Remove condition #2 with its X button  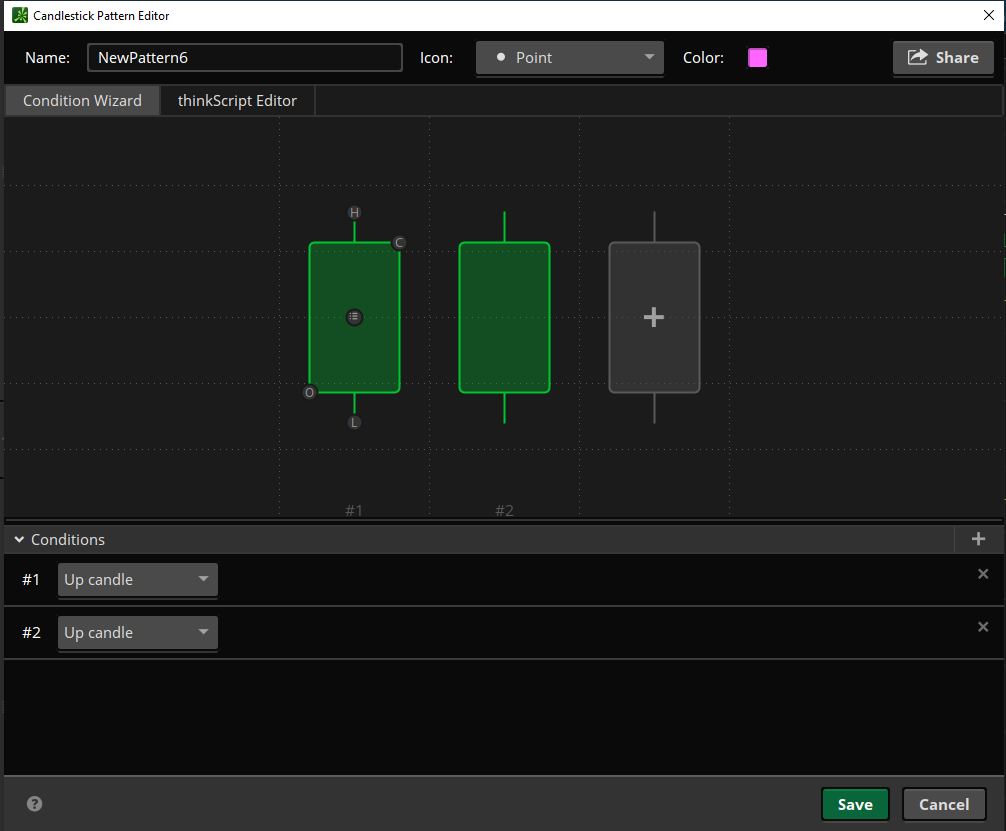point(983,627)
